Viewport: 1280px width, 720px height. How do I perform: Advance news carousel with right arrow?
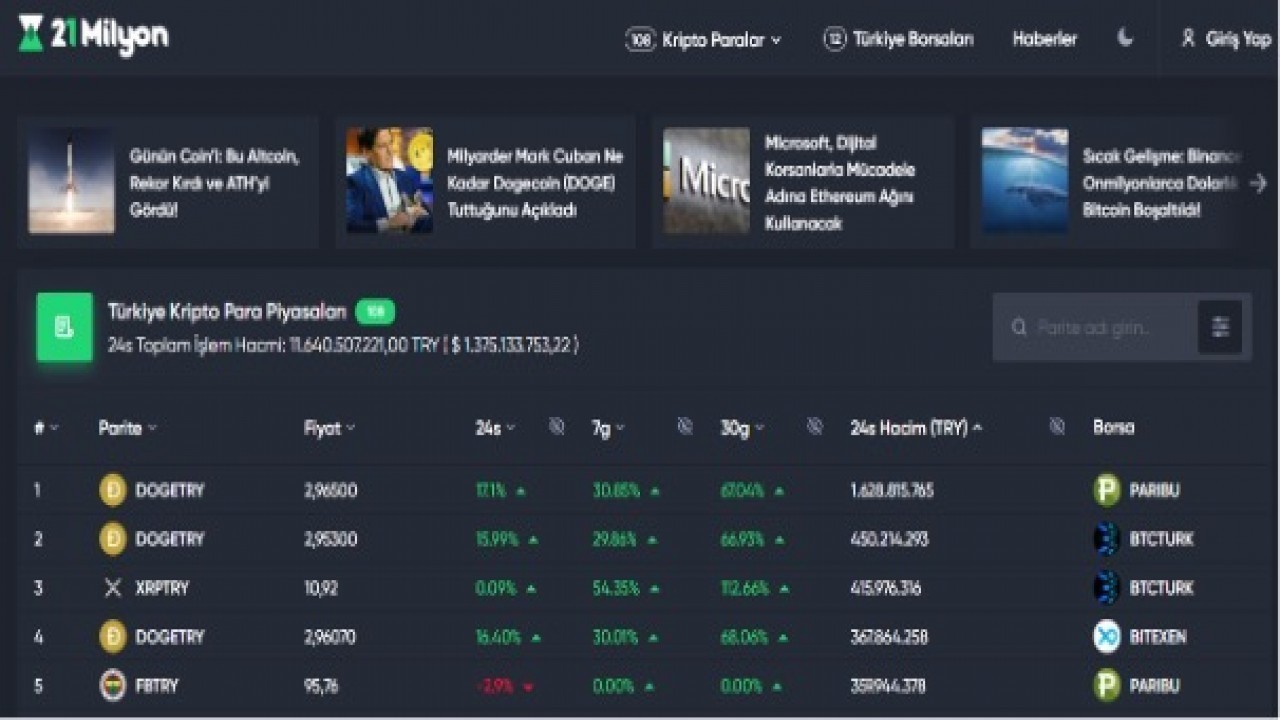[1258, 183]
